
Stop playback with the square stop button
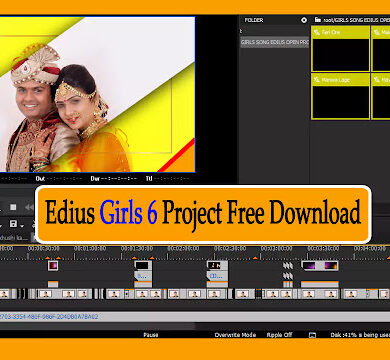point(13,207)
